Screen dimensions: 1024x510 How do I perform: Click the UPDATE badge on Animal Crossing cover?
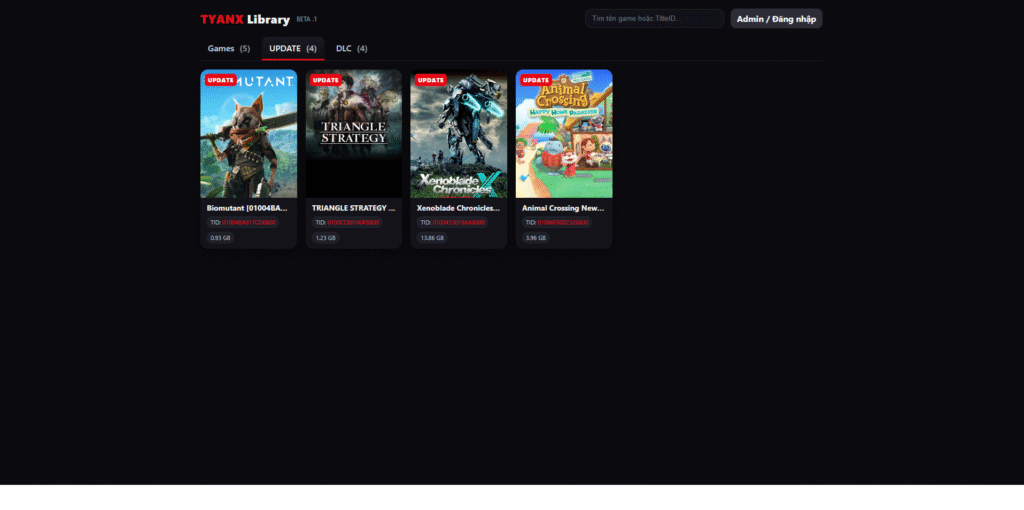535,80
